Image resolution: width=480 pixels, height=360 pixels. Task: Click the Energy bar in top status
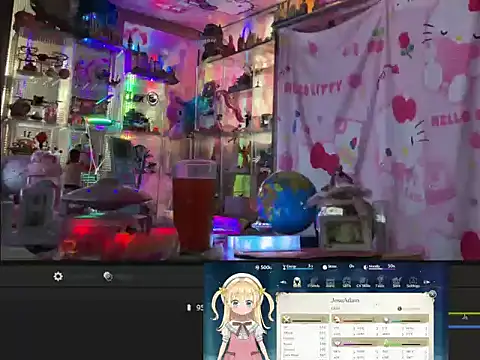tap(298, 267)
